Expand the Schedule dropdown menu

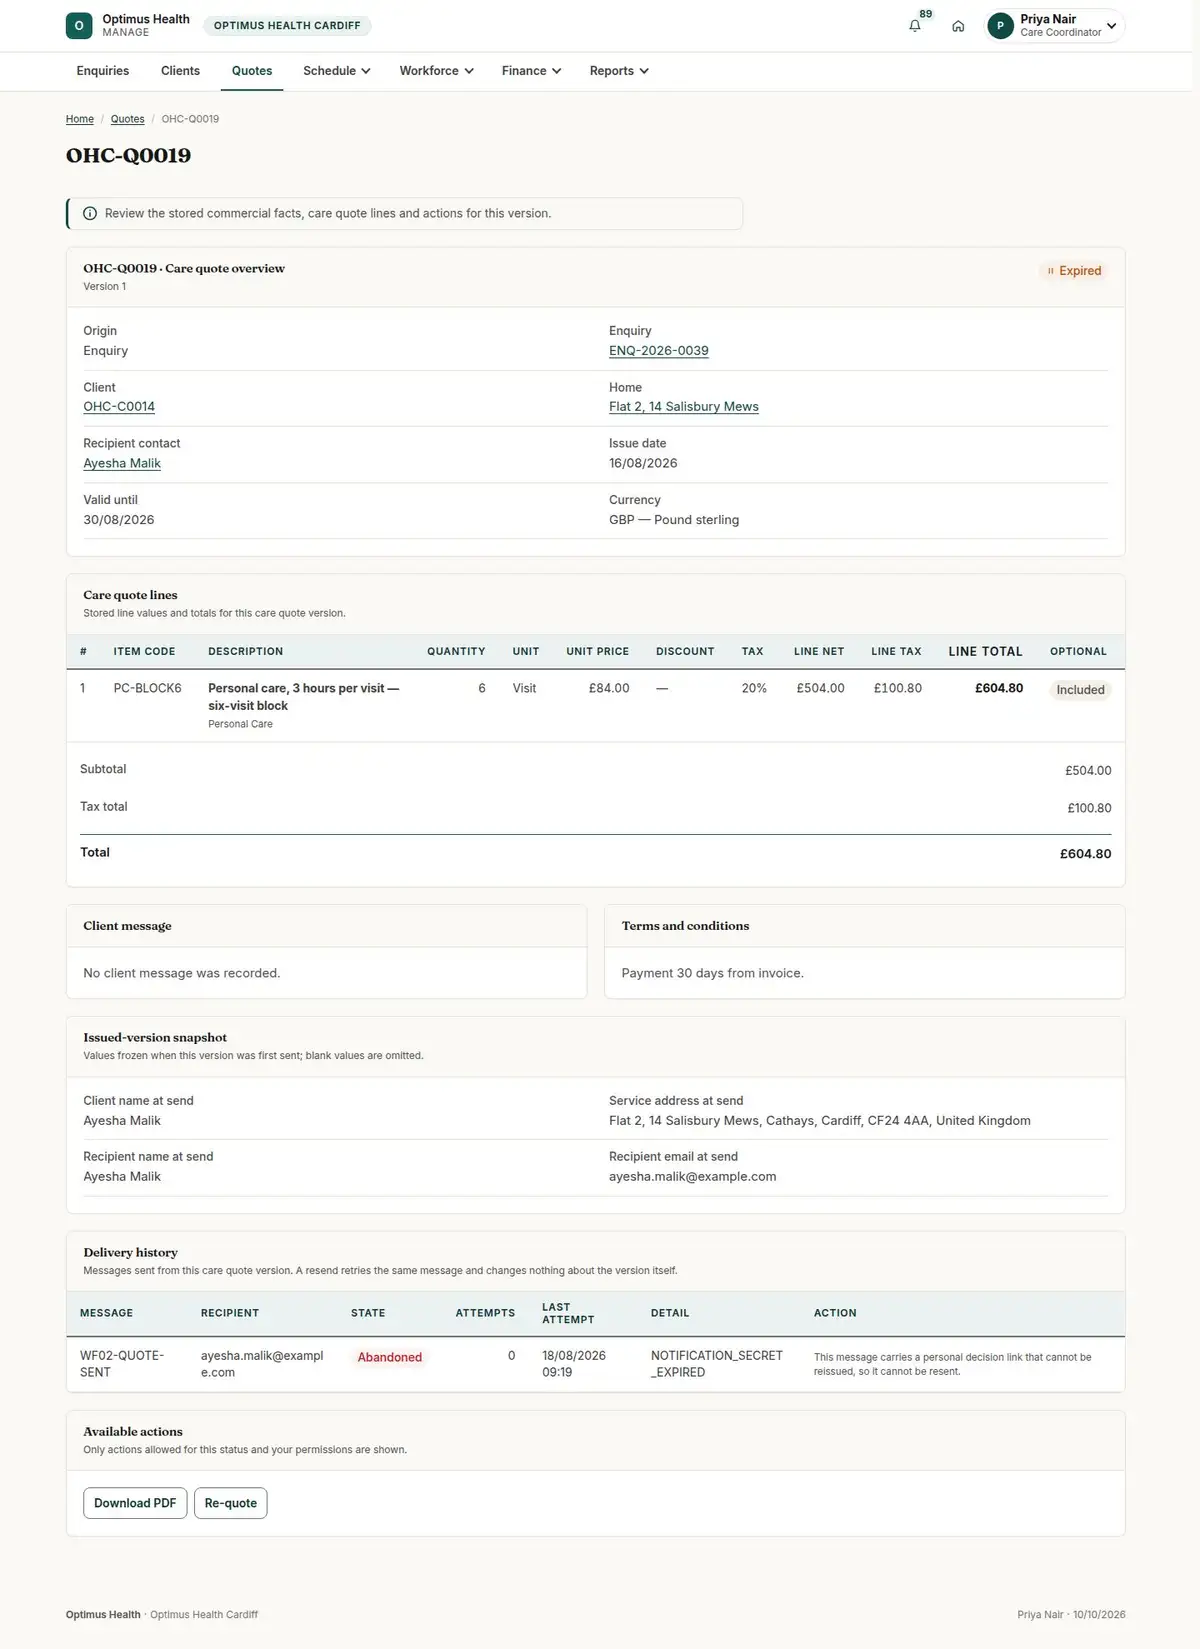[337, 71]
